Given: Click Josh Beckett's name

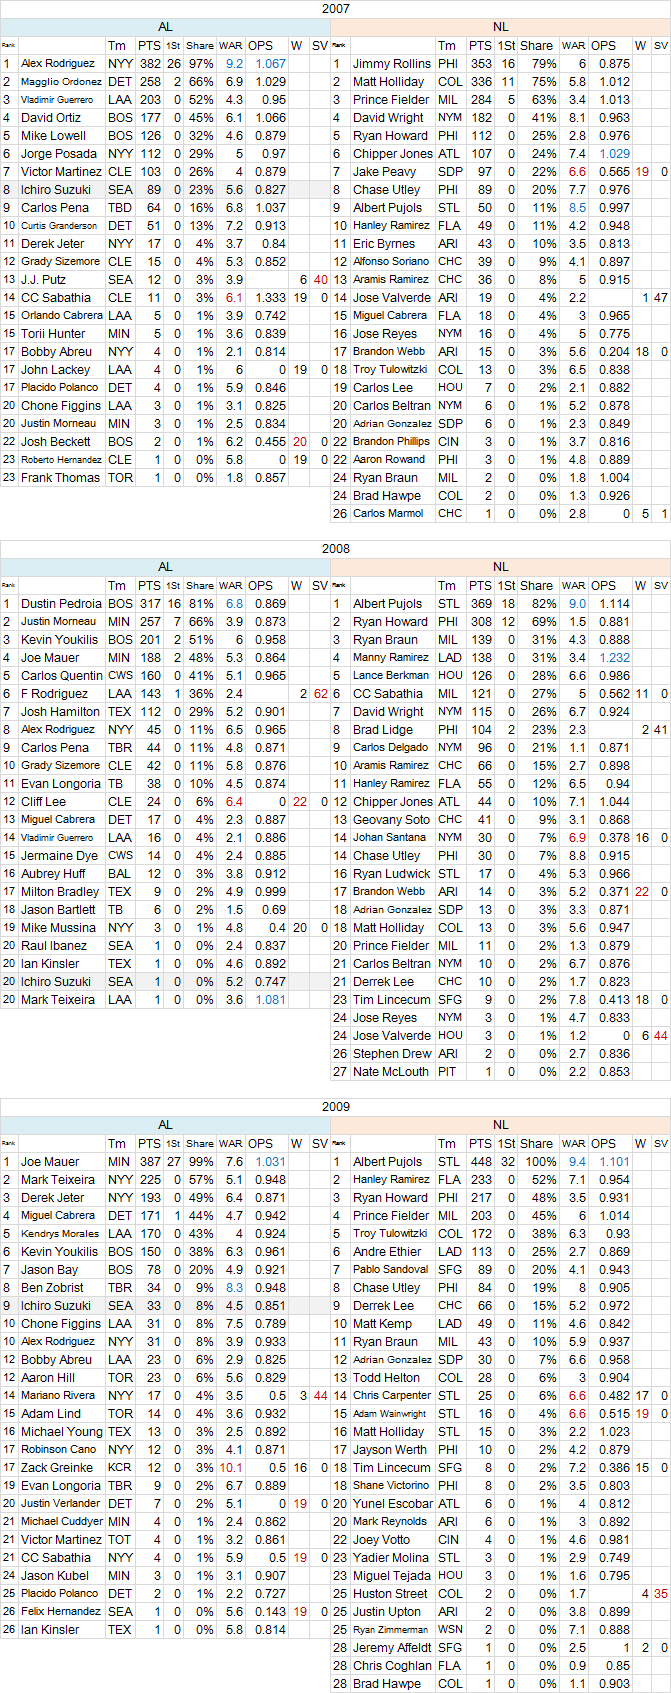Looking at the screenshot, I should click(56, 442).
